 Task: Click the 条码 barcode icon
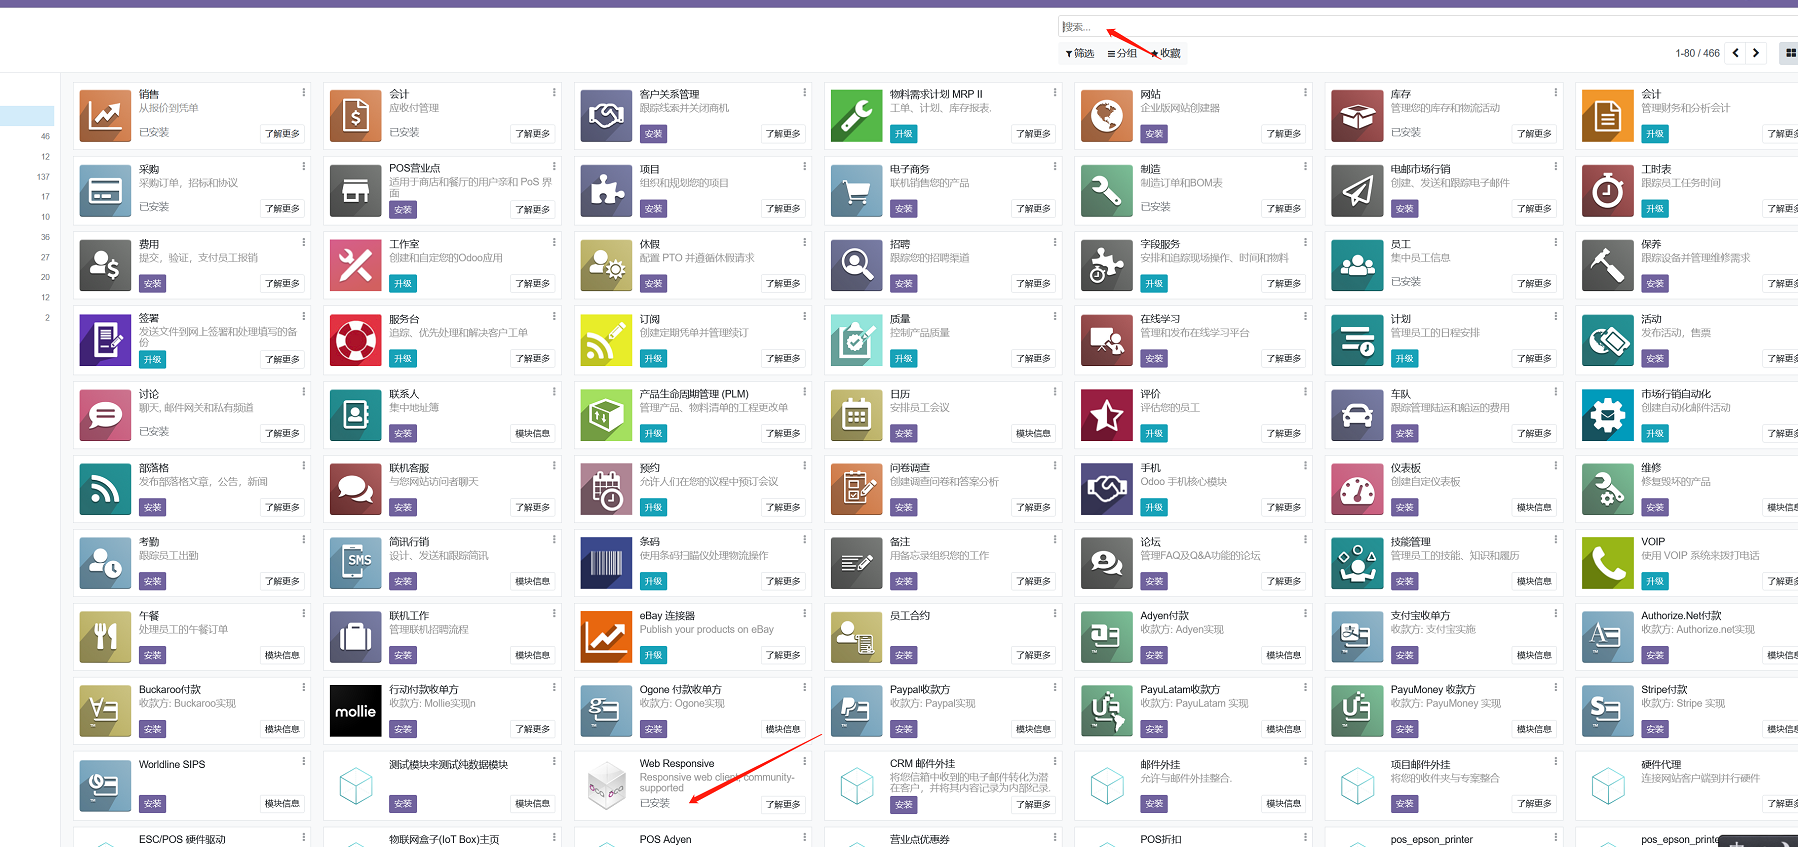(606, 564)
